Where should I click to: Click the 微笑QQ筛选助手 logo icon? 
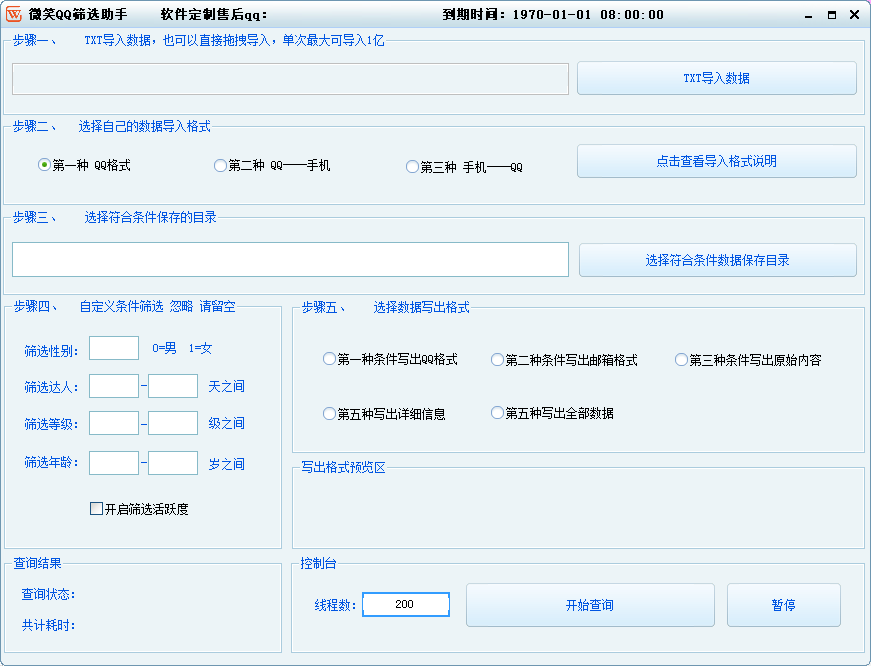[x=14, y=12]
